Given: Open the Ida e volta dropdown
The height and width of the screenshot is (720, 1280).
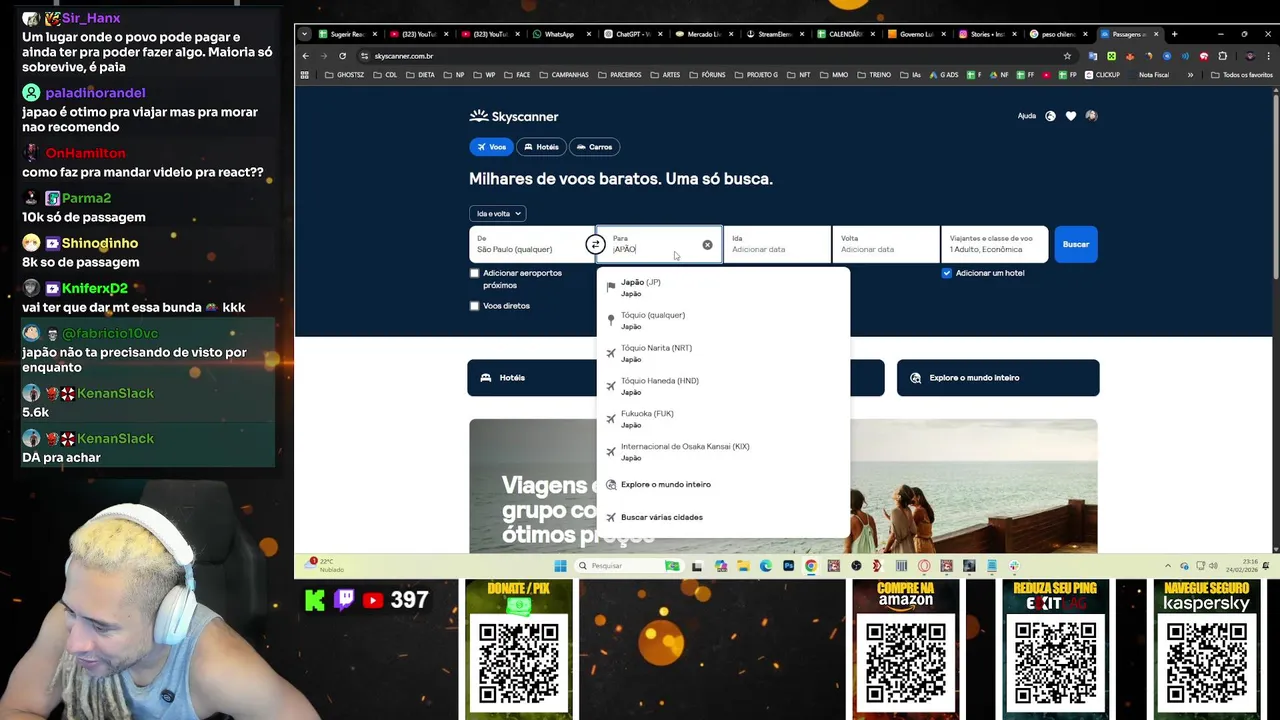Looking at the screenshot, I should click(497, 213).
